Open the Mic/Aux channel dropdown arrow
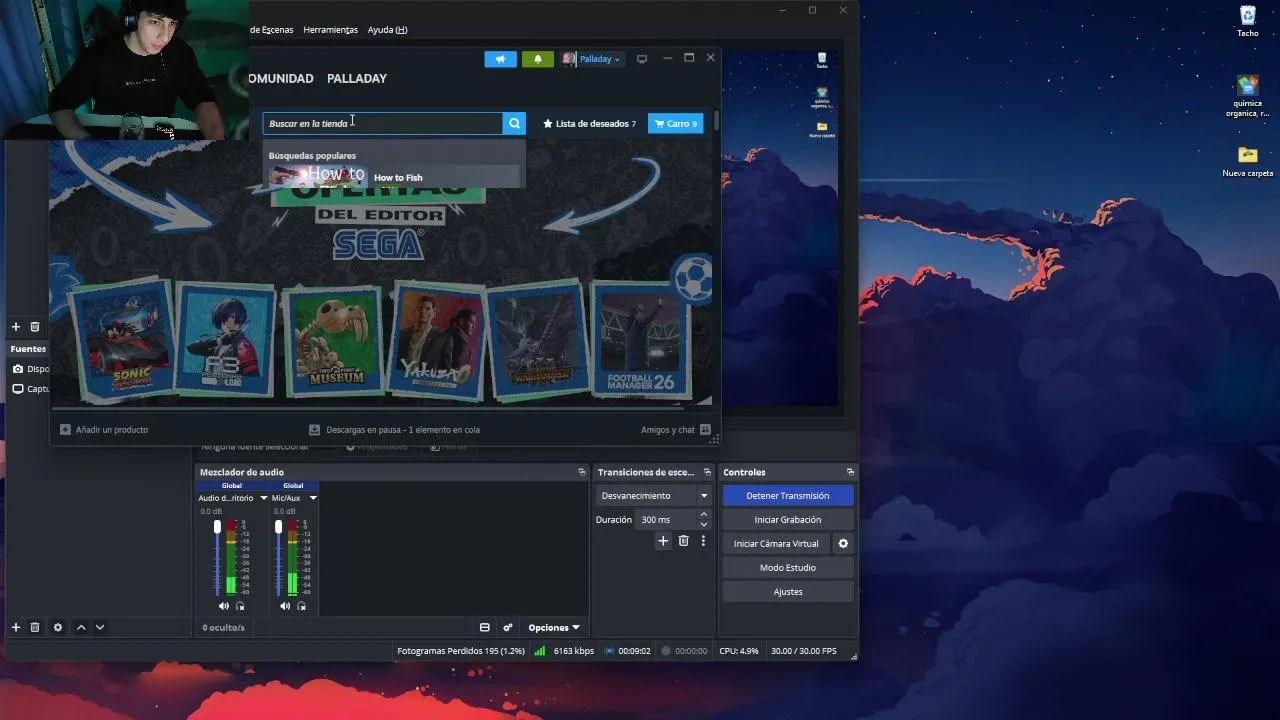This screenshot has width=1280, height=720. [313, 498]
